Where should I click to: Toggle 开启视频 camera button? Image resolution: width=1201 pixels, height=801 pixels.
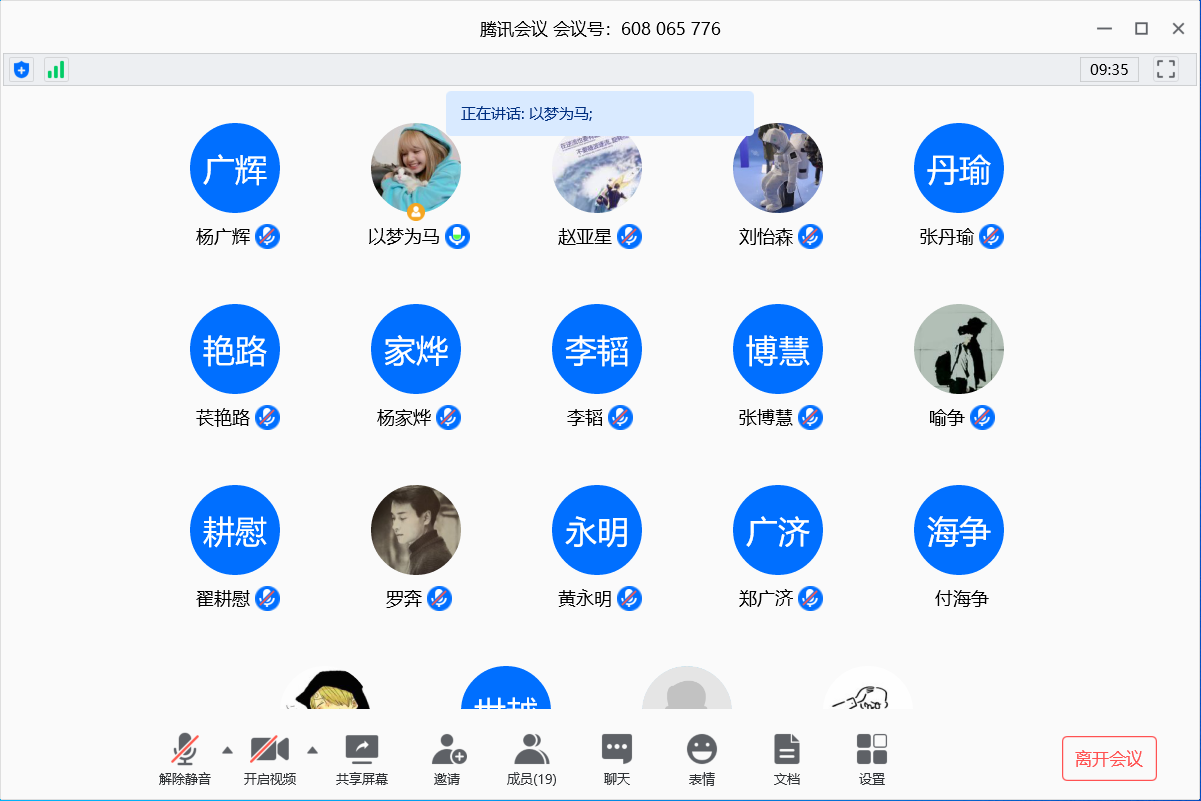[270, 759]
